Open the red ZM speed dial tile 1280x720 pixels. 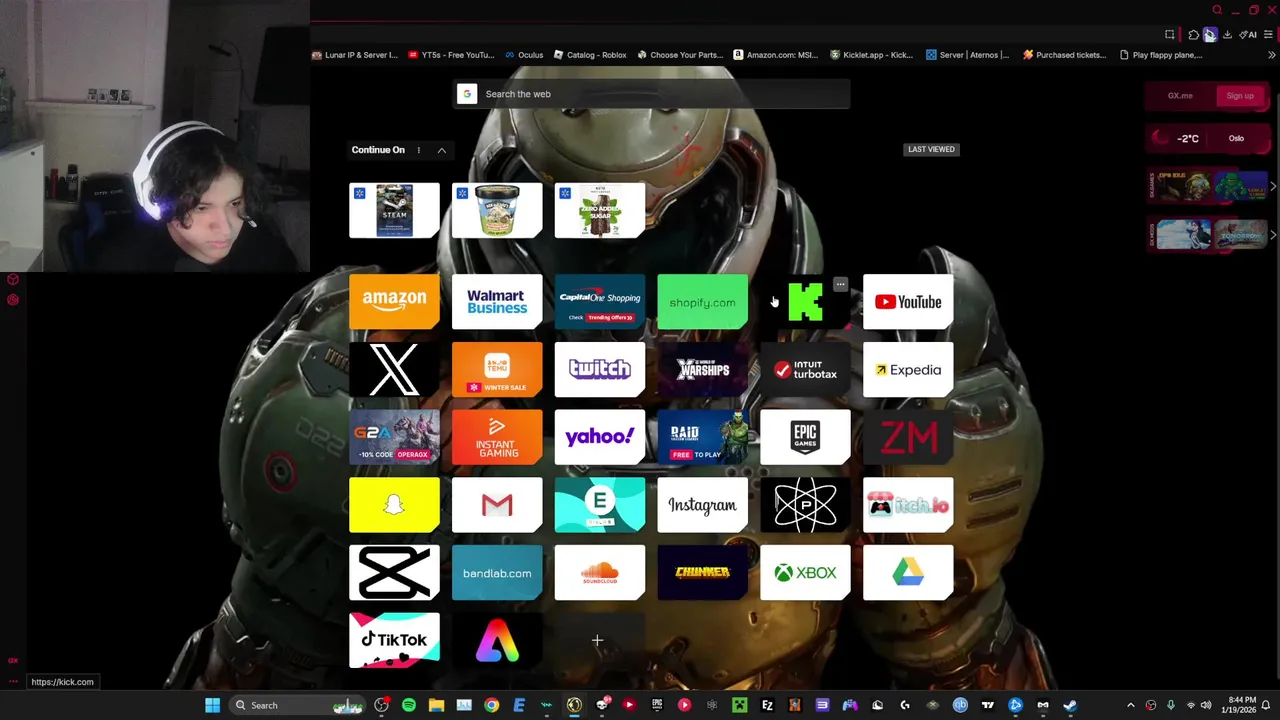pos(908,437)
